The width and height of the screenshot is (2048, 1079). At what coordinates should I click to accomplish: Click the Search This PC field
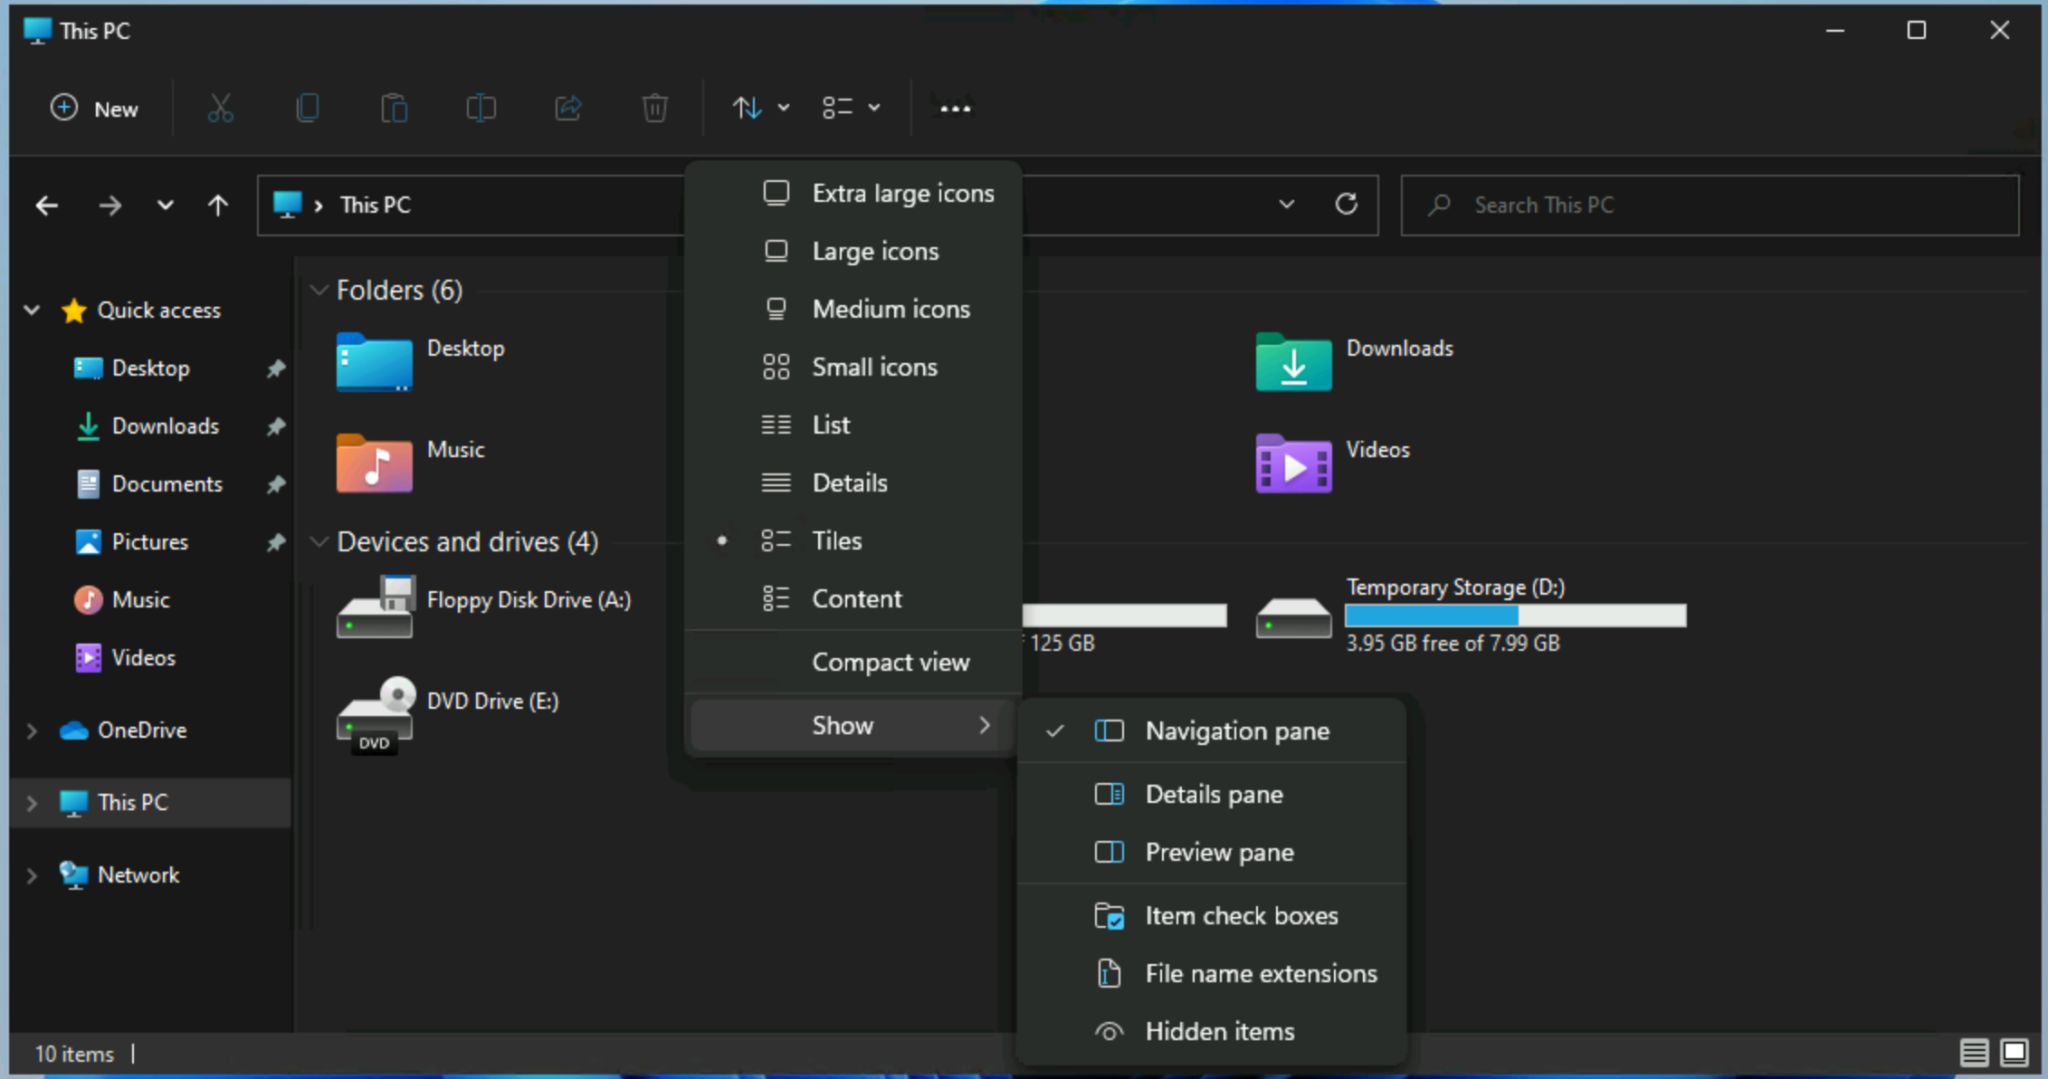tap(1709, 205)
